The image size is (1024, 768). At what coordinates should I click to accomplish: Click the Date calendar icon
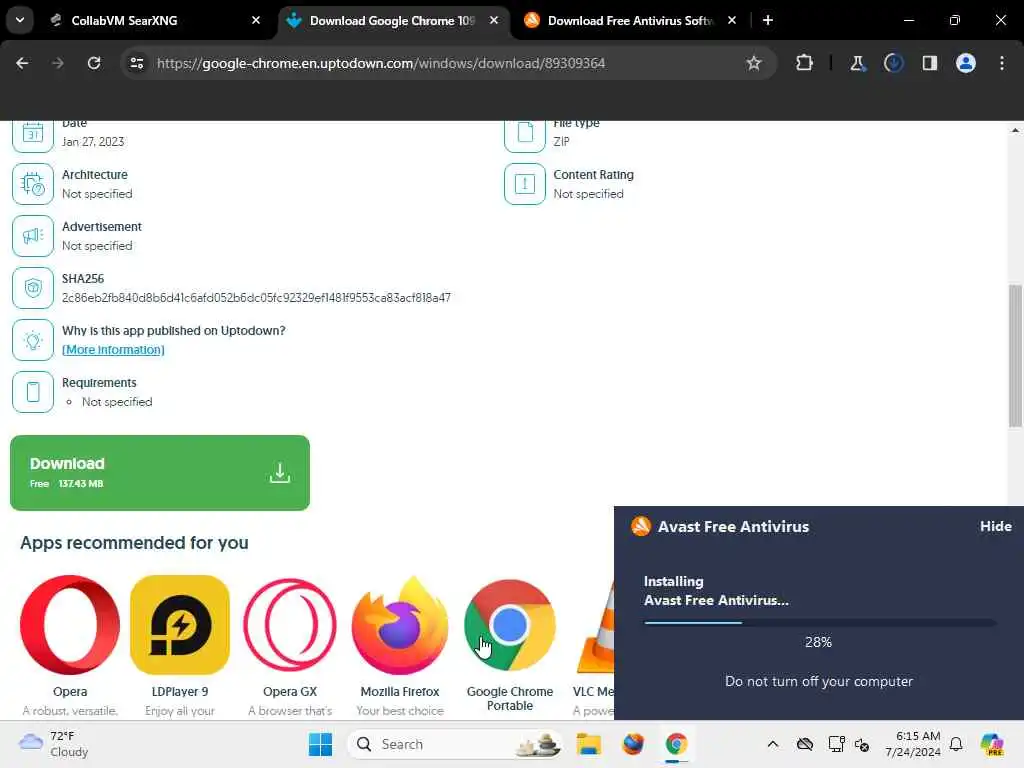click(33, 136)
